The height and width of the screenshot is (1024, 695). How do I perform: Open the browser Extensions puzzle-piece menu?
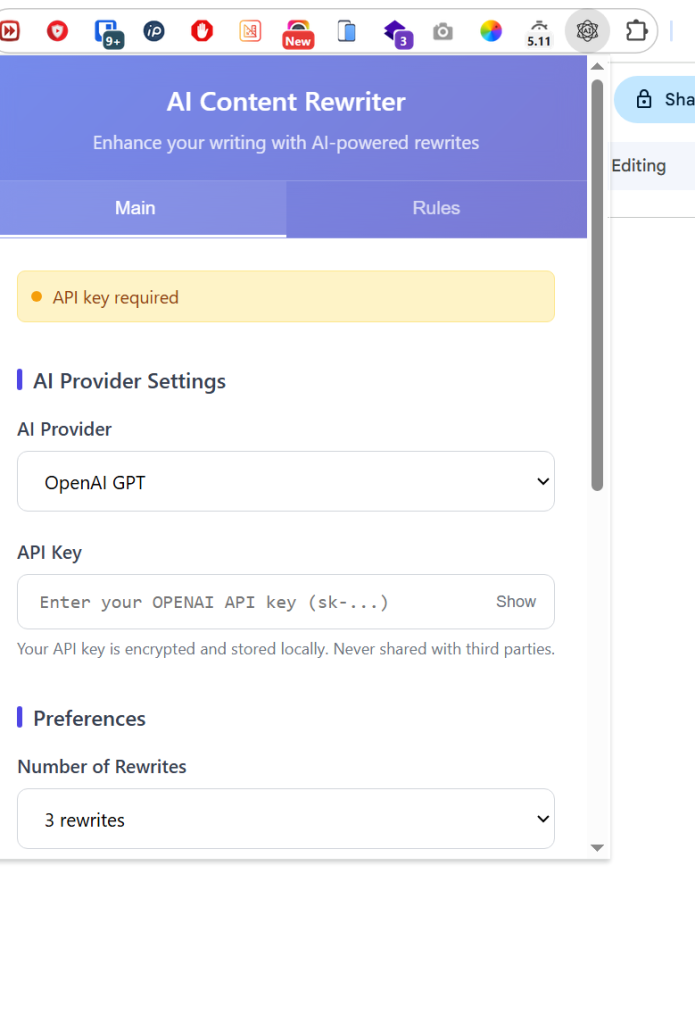(637, 31)
